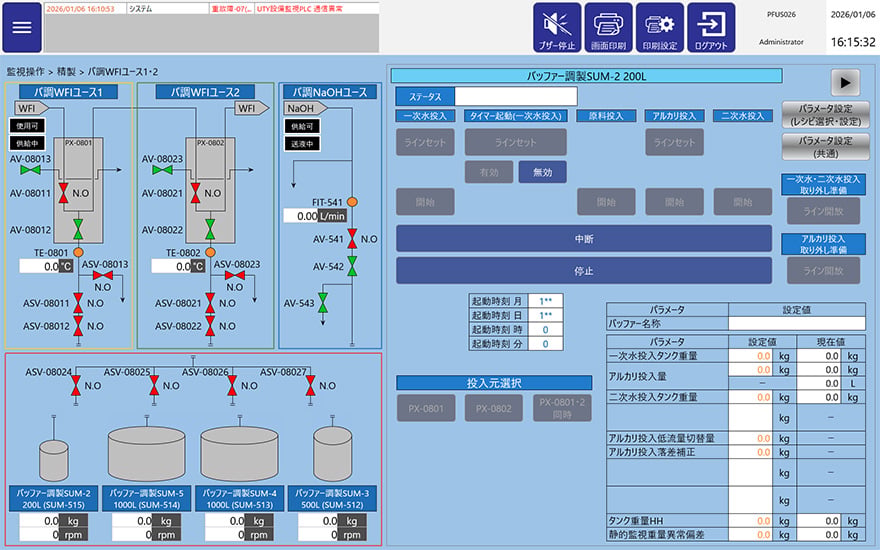This screenshot has height=550, width=880.
Task: Select the 有効 (enabled) timer toggle
Action: pos(489,172)
